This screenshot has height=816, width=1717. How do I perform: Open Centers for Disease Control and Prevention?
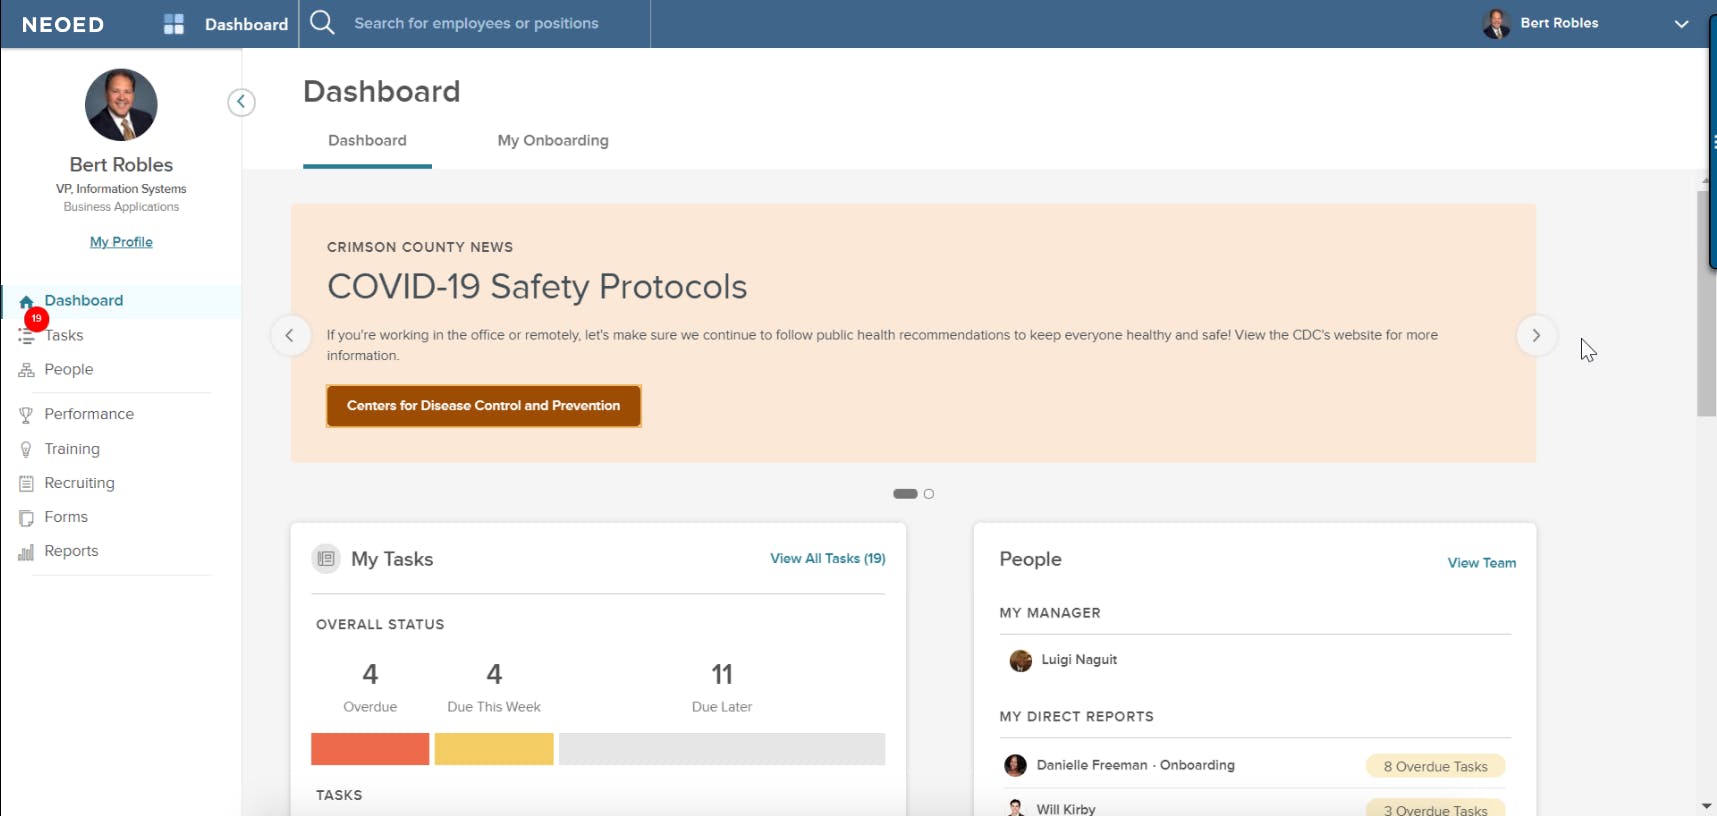(483, 406)
